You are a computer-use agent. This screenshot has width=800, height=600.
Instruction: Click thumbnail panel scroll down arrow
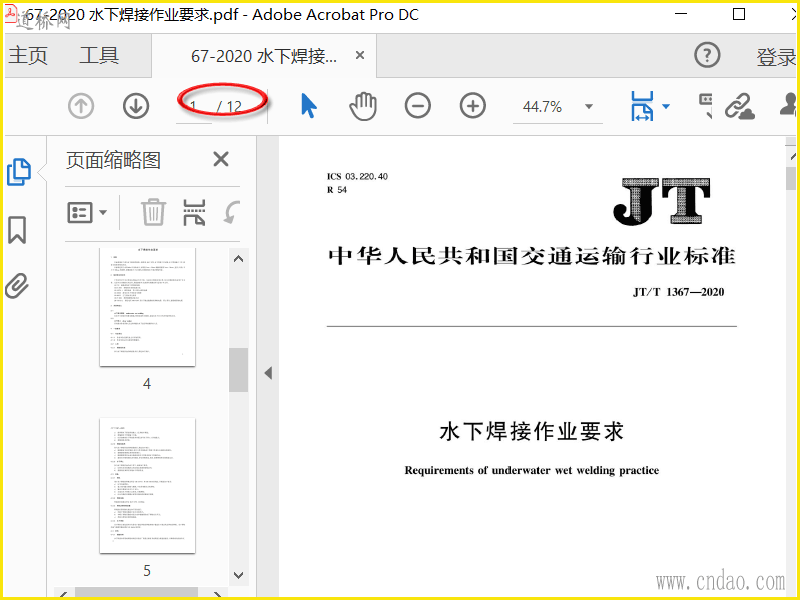(x=238, y=575)
